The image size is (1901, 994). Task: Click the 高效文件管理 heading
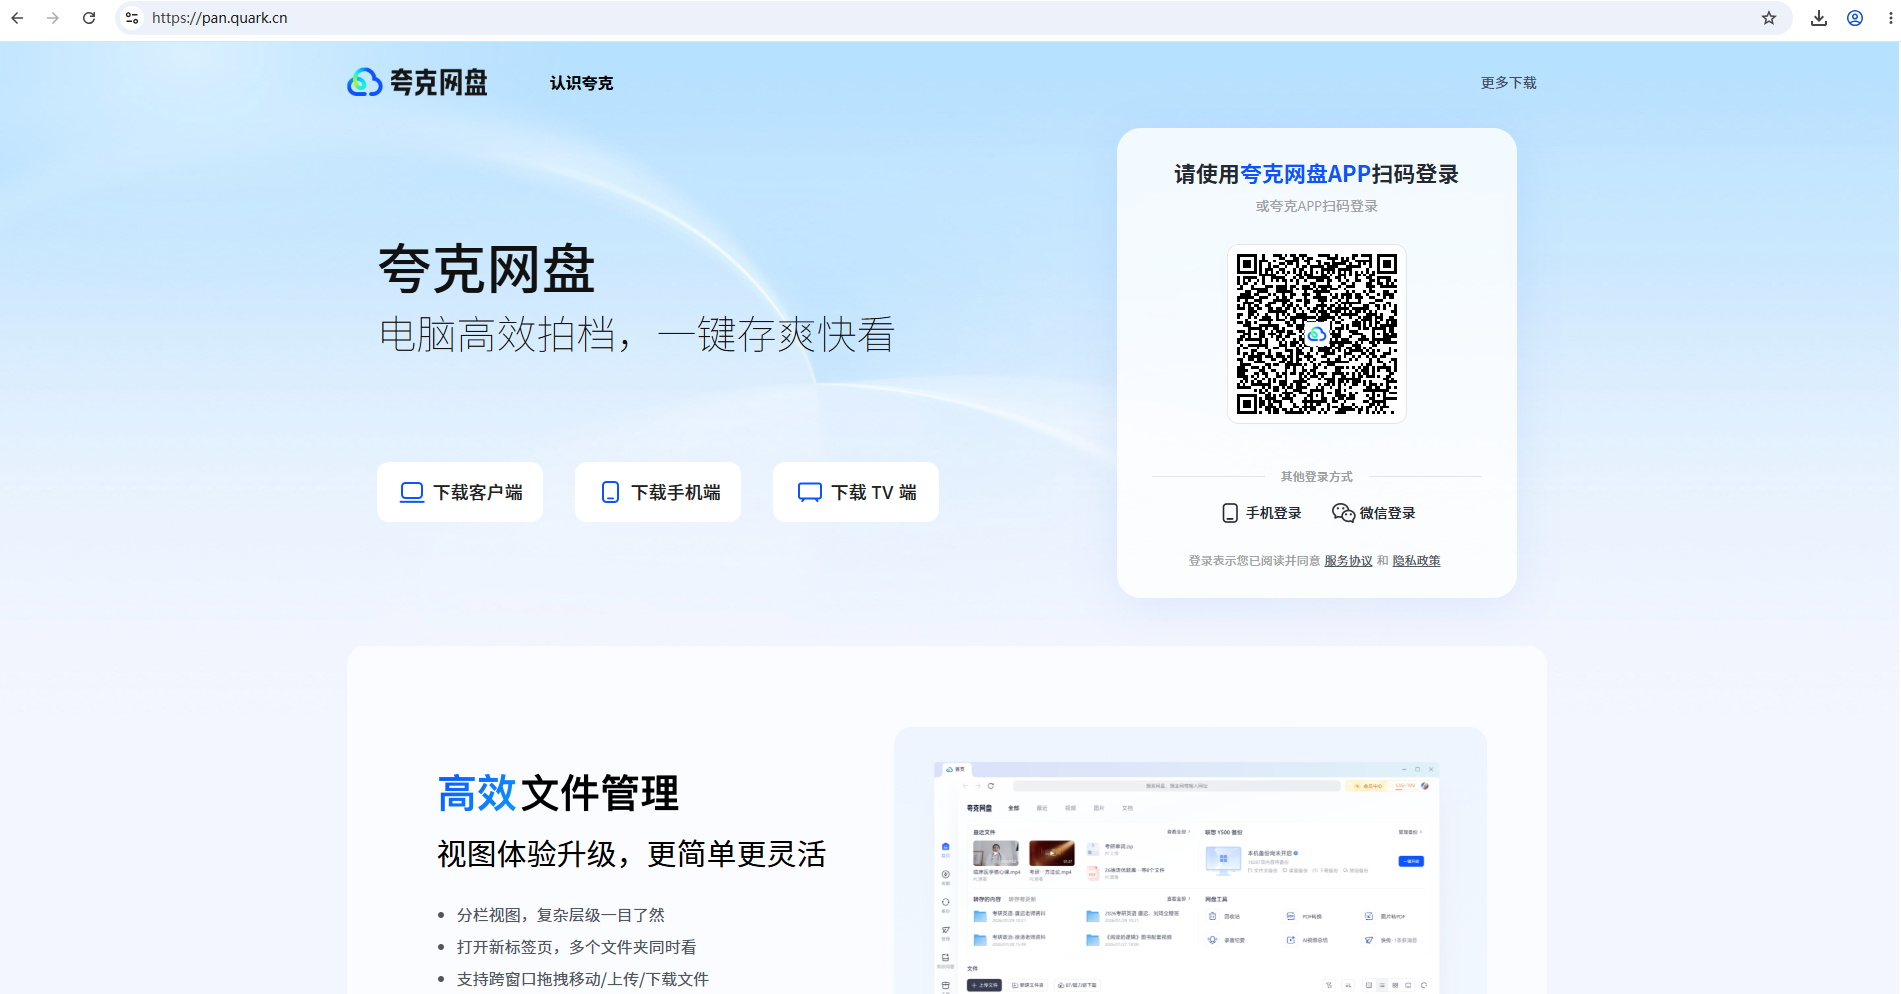[558, 793]
